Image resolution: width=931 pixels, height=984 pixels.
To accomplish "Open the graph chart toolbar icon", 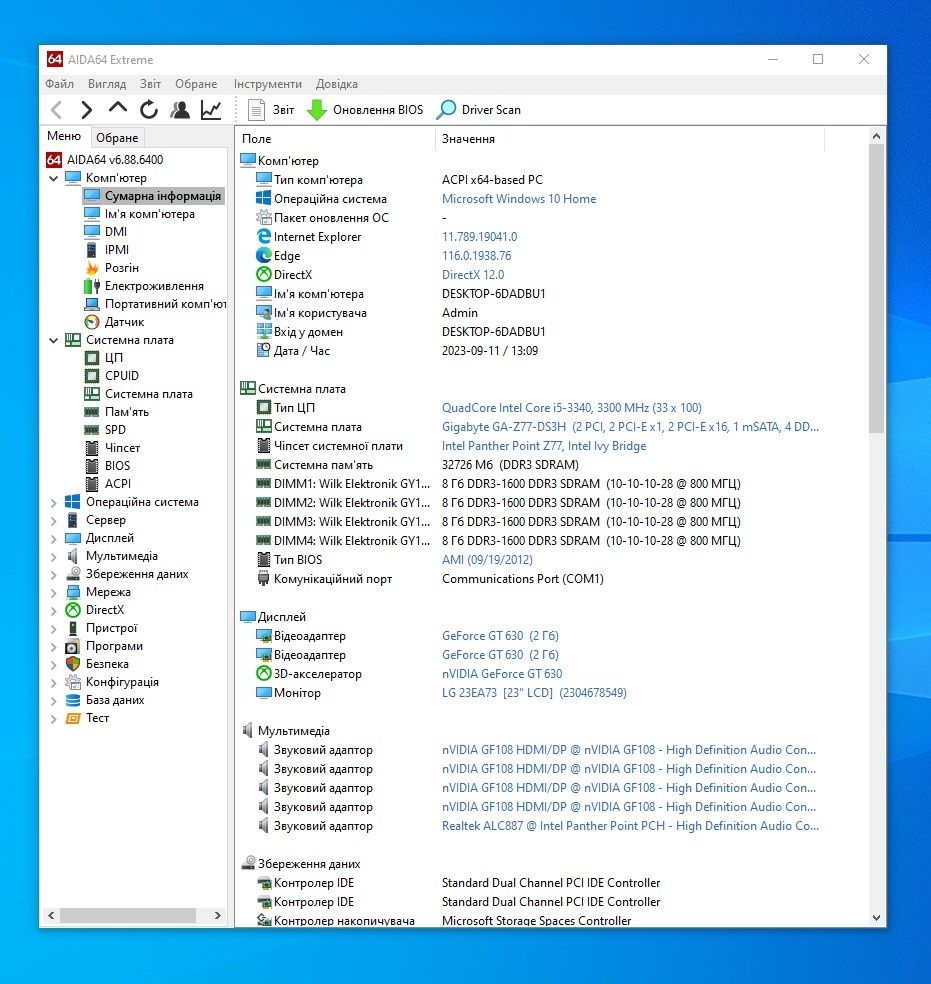I will pyautogui.click(x=211, y=110).
